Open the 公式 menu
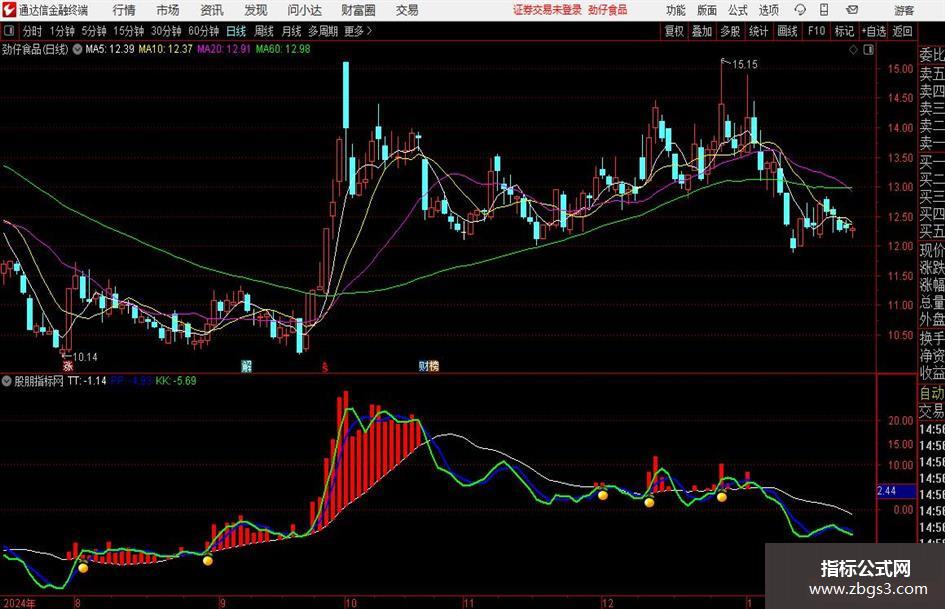945x609 pixels. (x=737, y=10)
